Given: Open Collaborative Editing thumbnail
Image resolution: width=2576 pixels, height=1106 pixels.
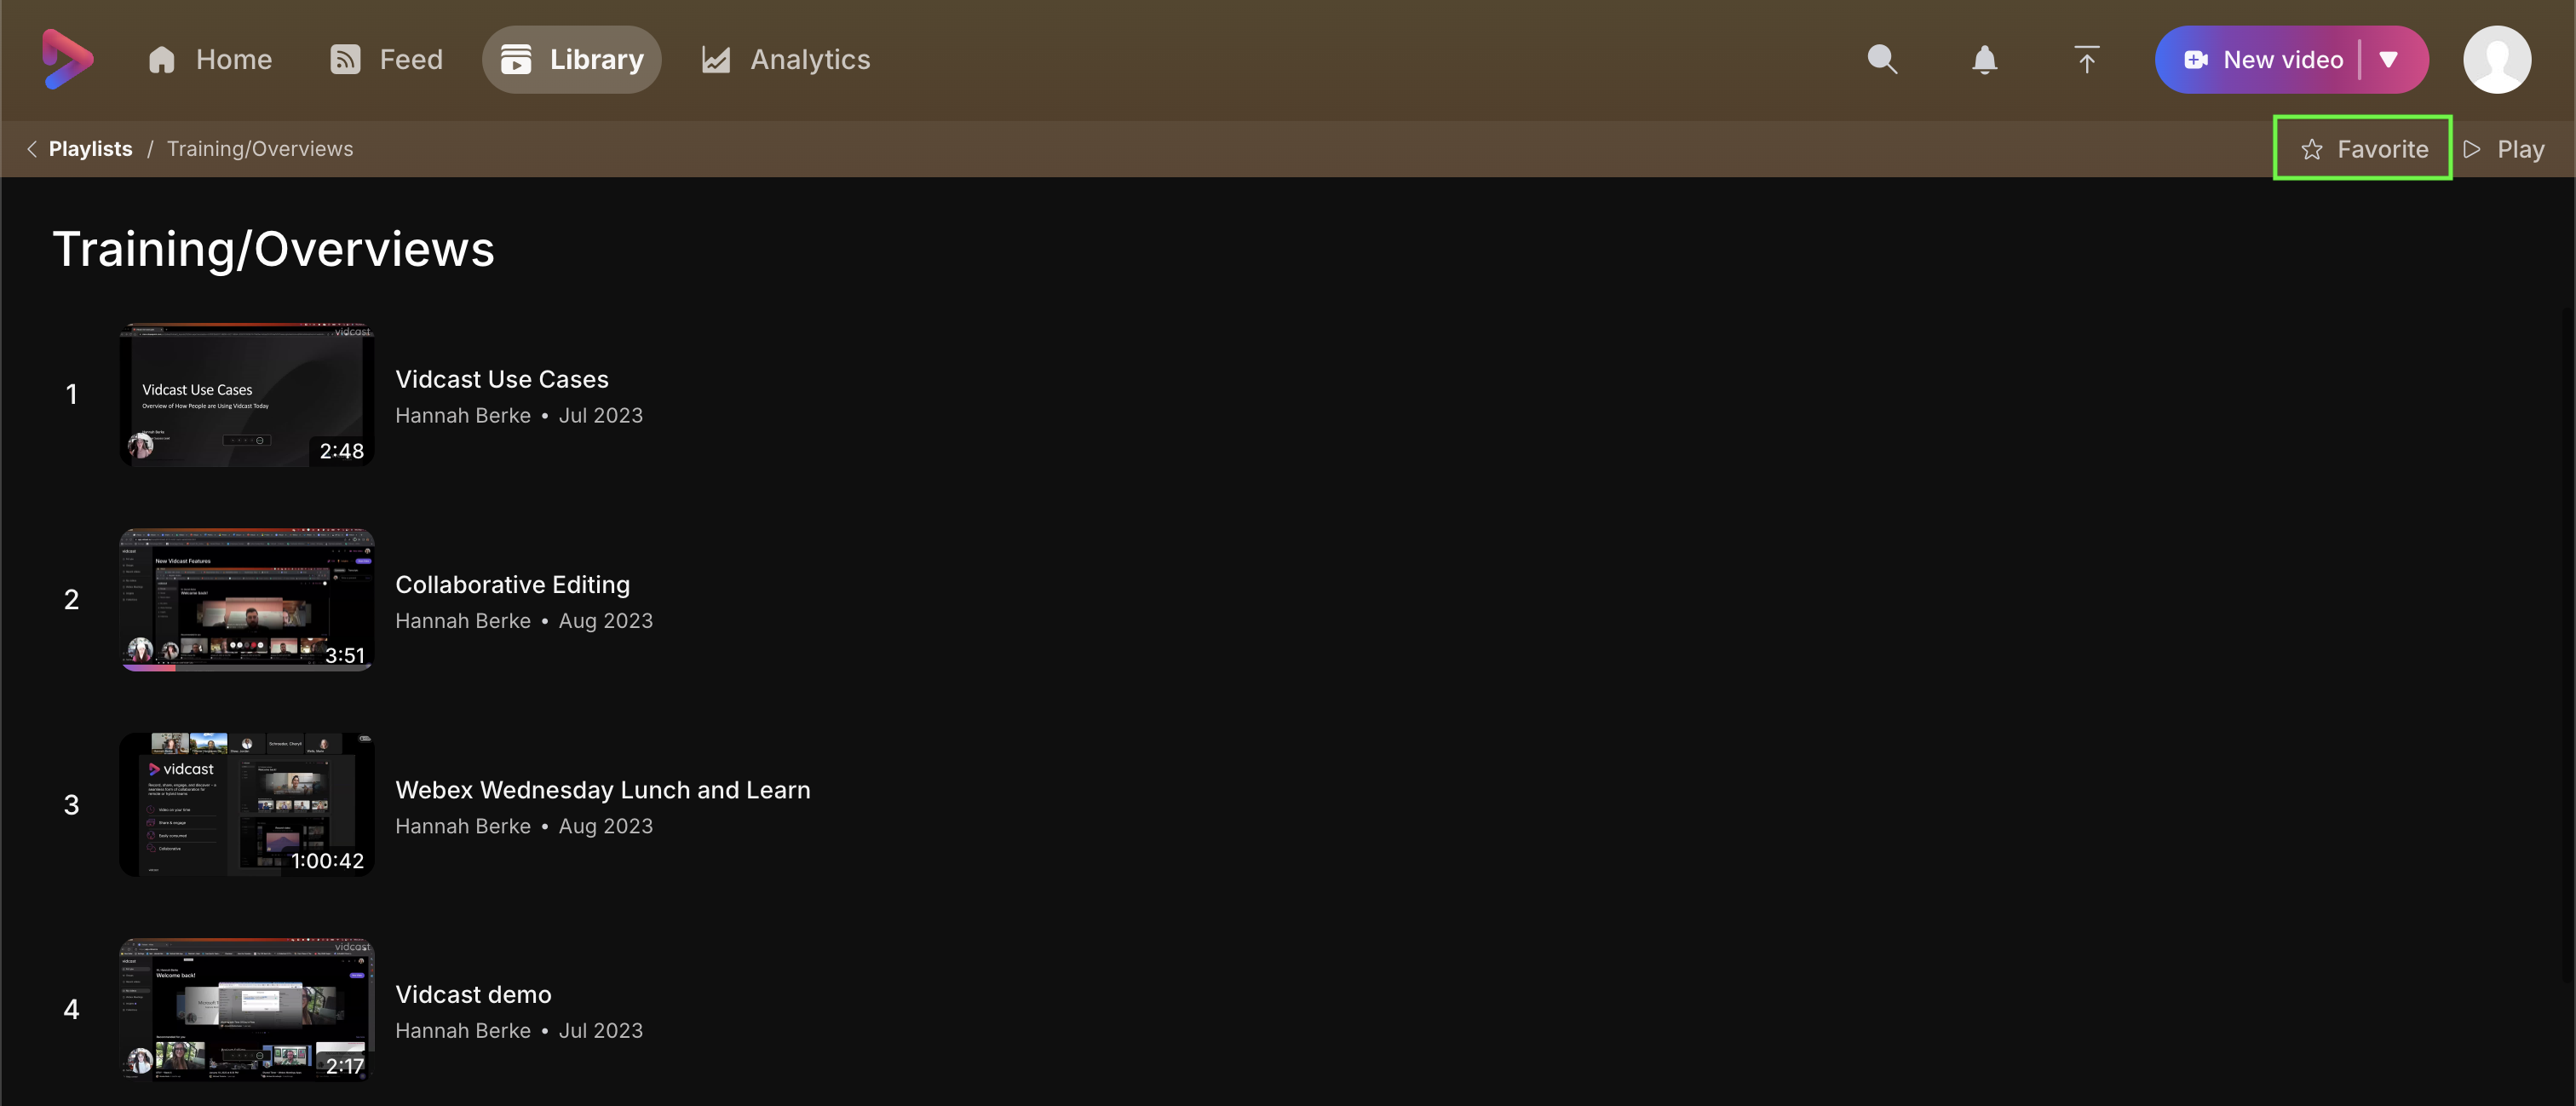Looking at the screenshot, I should point(246,599).
